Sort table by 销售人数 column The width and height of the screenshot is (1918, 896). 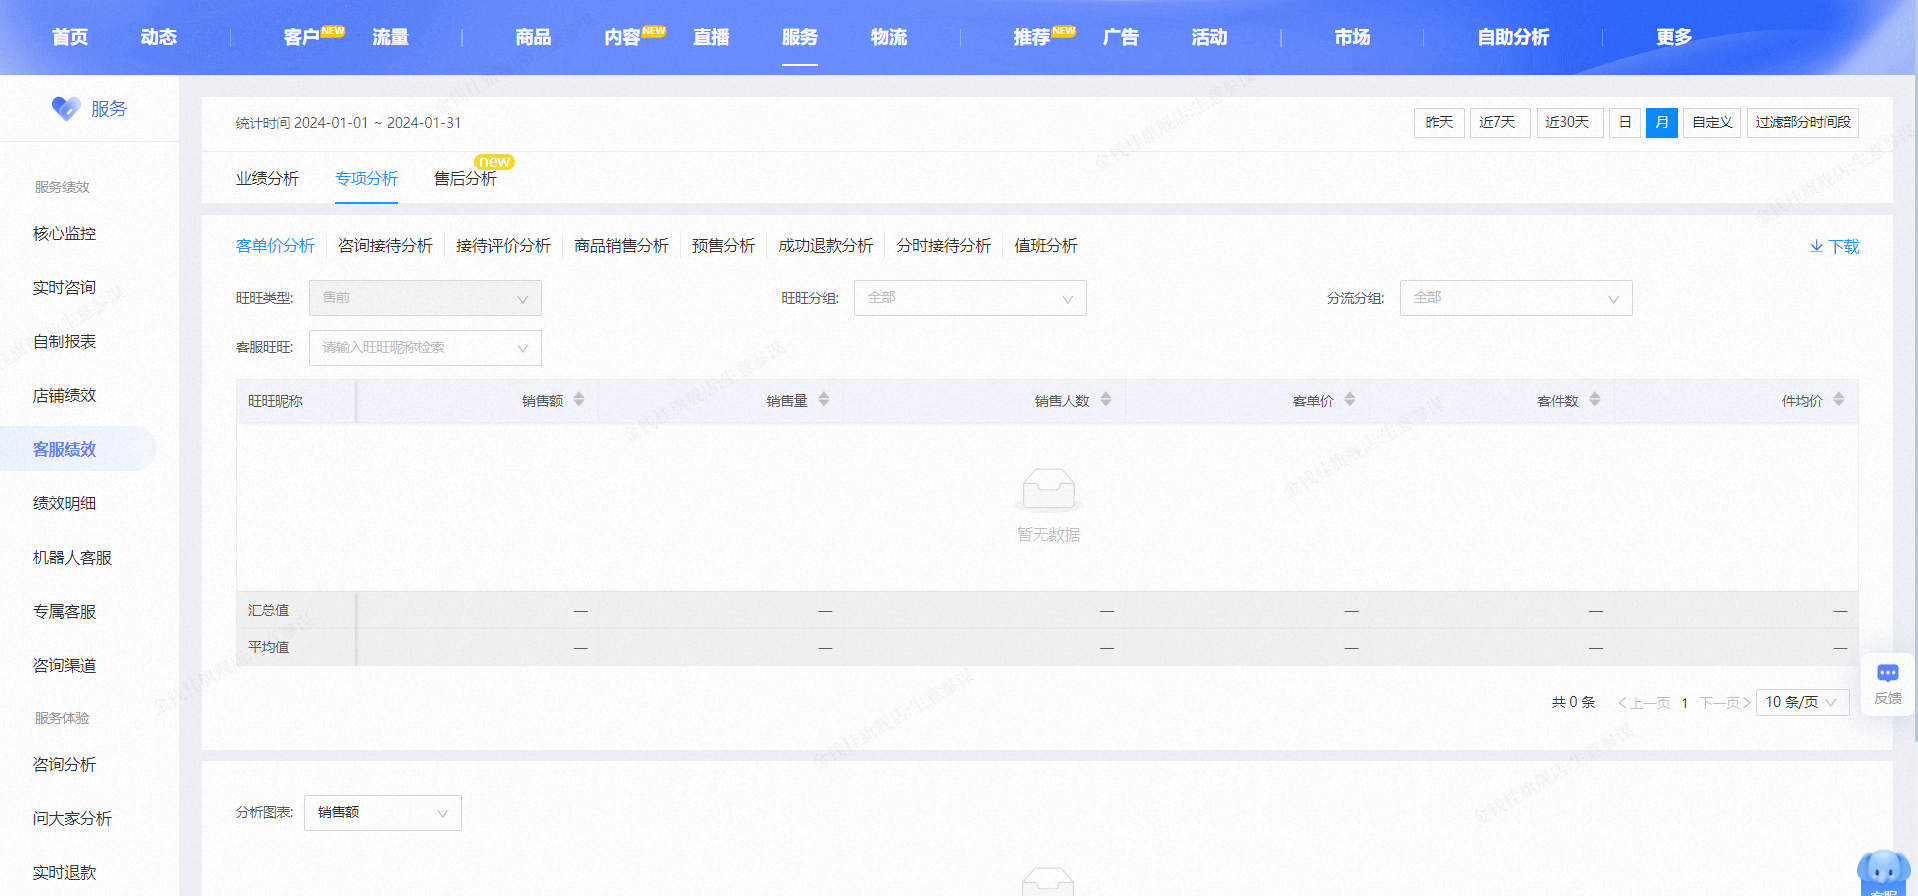[x=1106, y=400]
